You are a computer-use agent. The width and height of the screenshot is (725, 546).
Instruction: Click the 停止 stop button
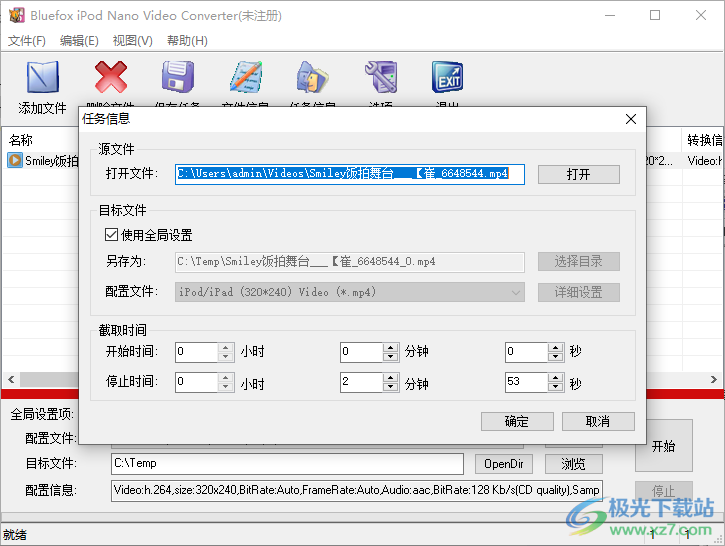pos(664,490)
